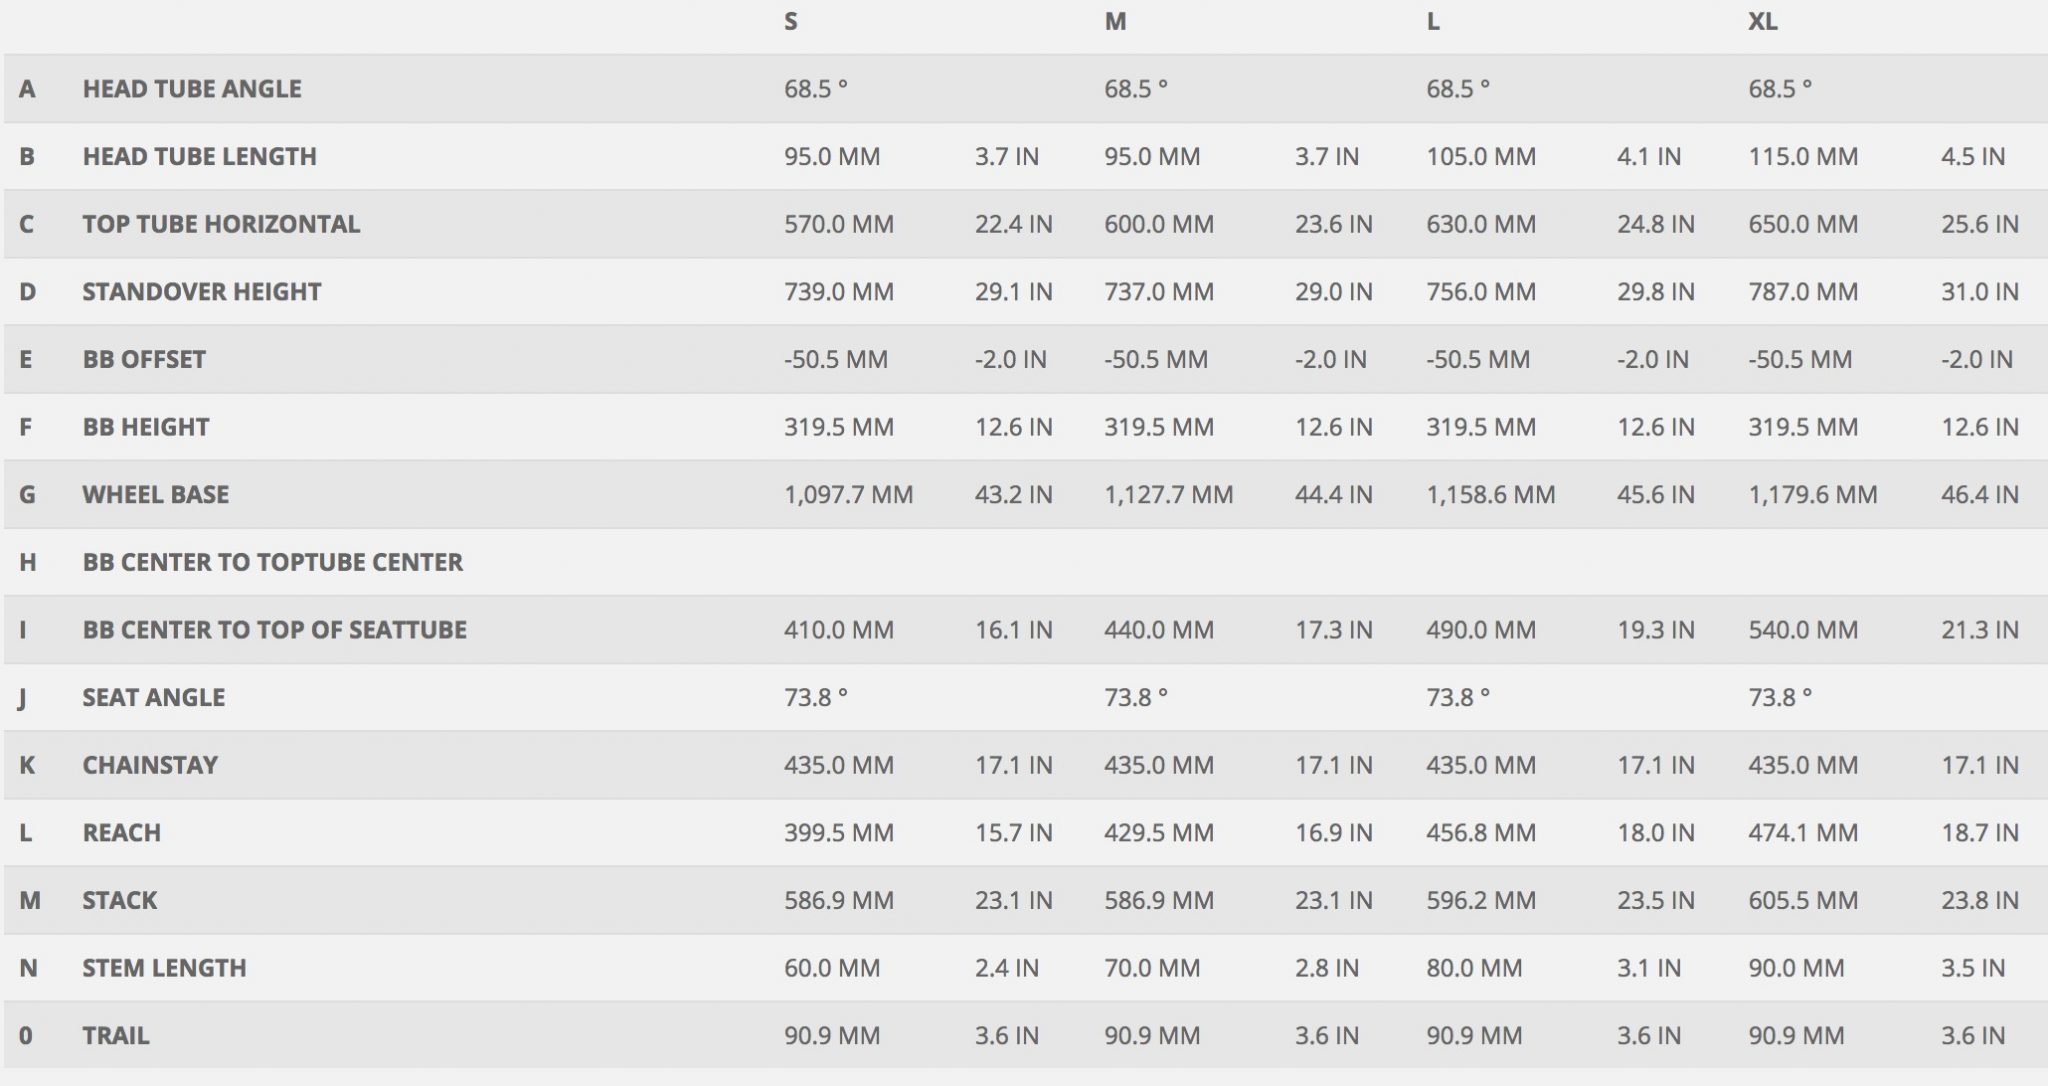Screen dimensions: 2048x1086
Task: Click the XL size column header
Action: point(1762,22)
